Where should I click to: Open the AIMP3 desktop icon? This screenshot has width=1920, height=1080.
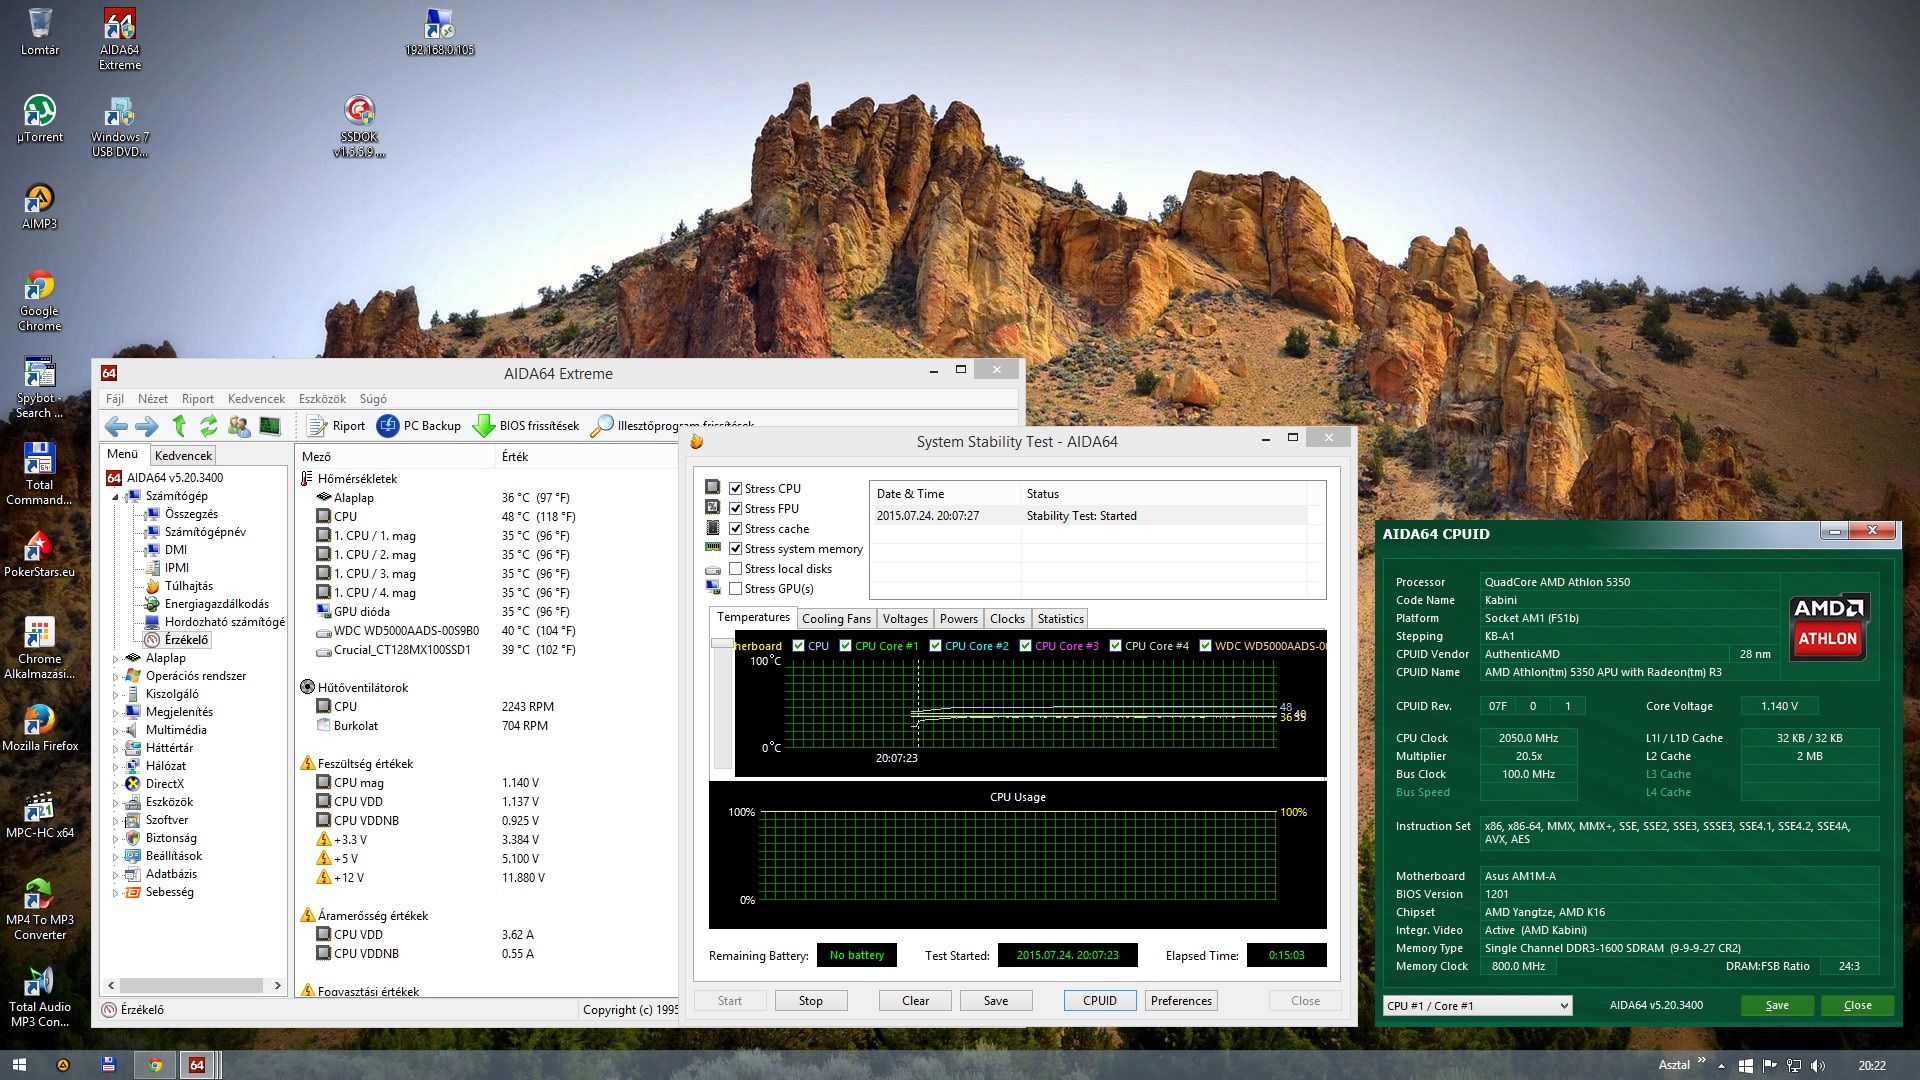[40, 206]
